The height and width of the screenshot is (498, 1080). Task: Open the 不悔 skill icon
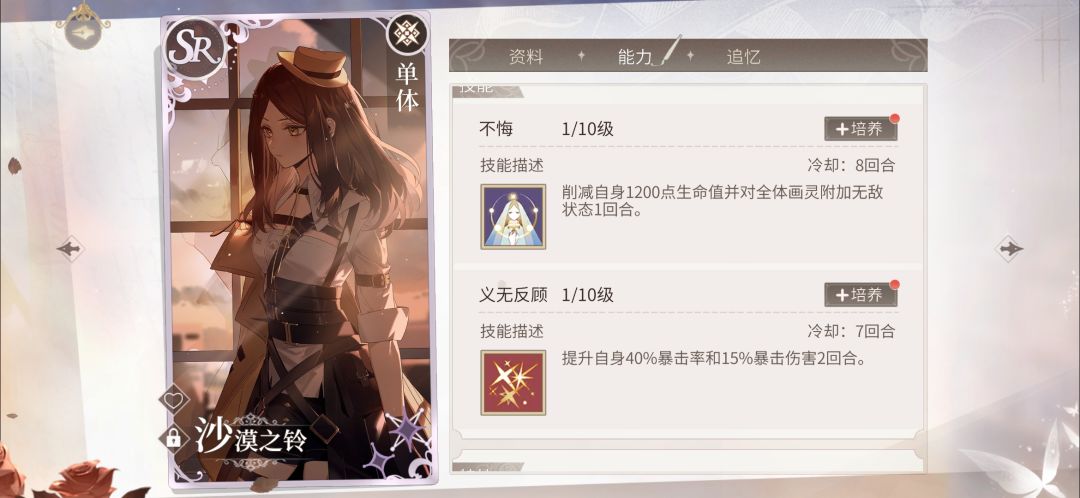(x=513, y=216)
